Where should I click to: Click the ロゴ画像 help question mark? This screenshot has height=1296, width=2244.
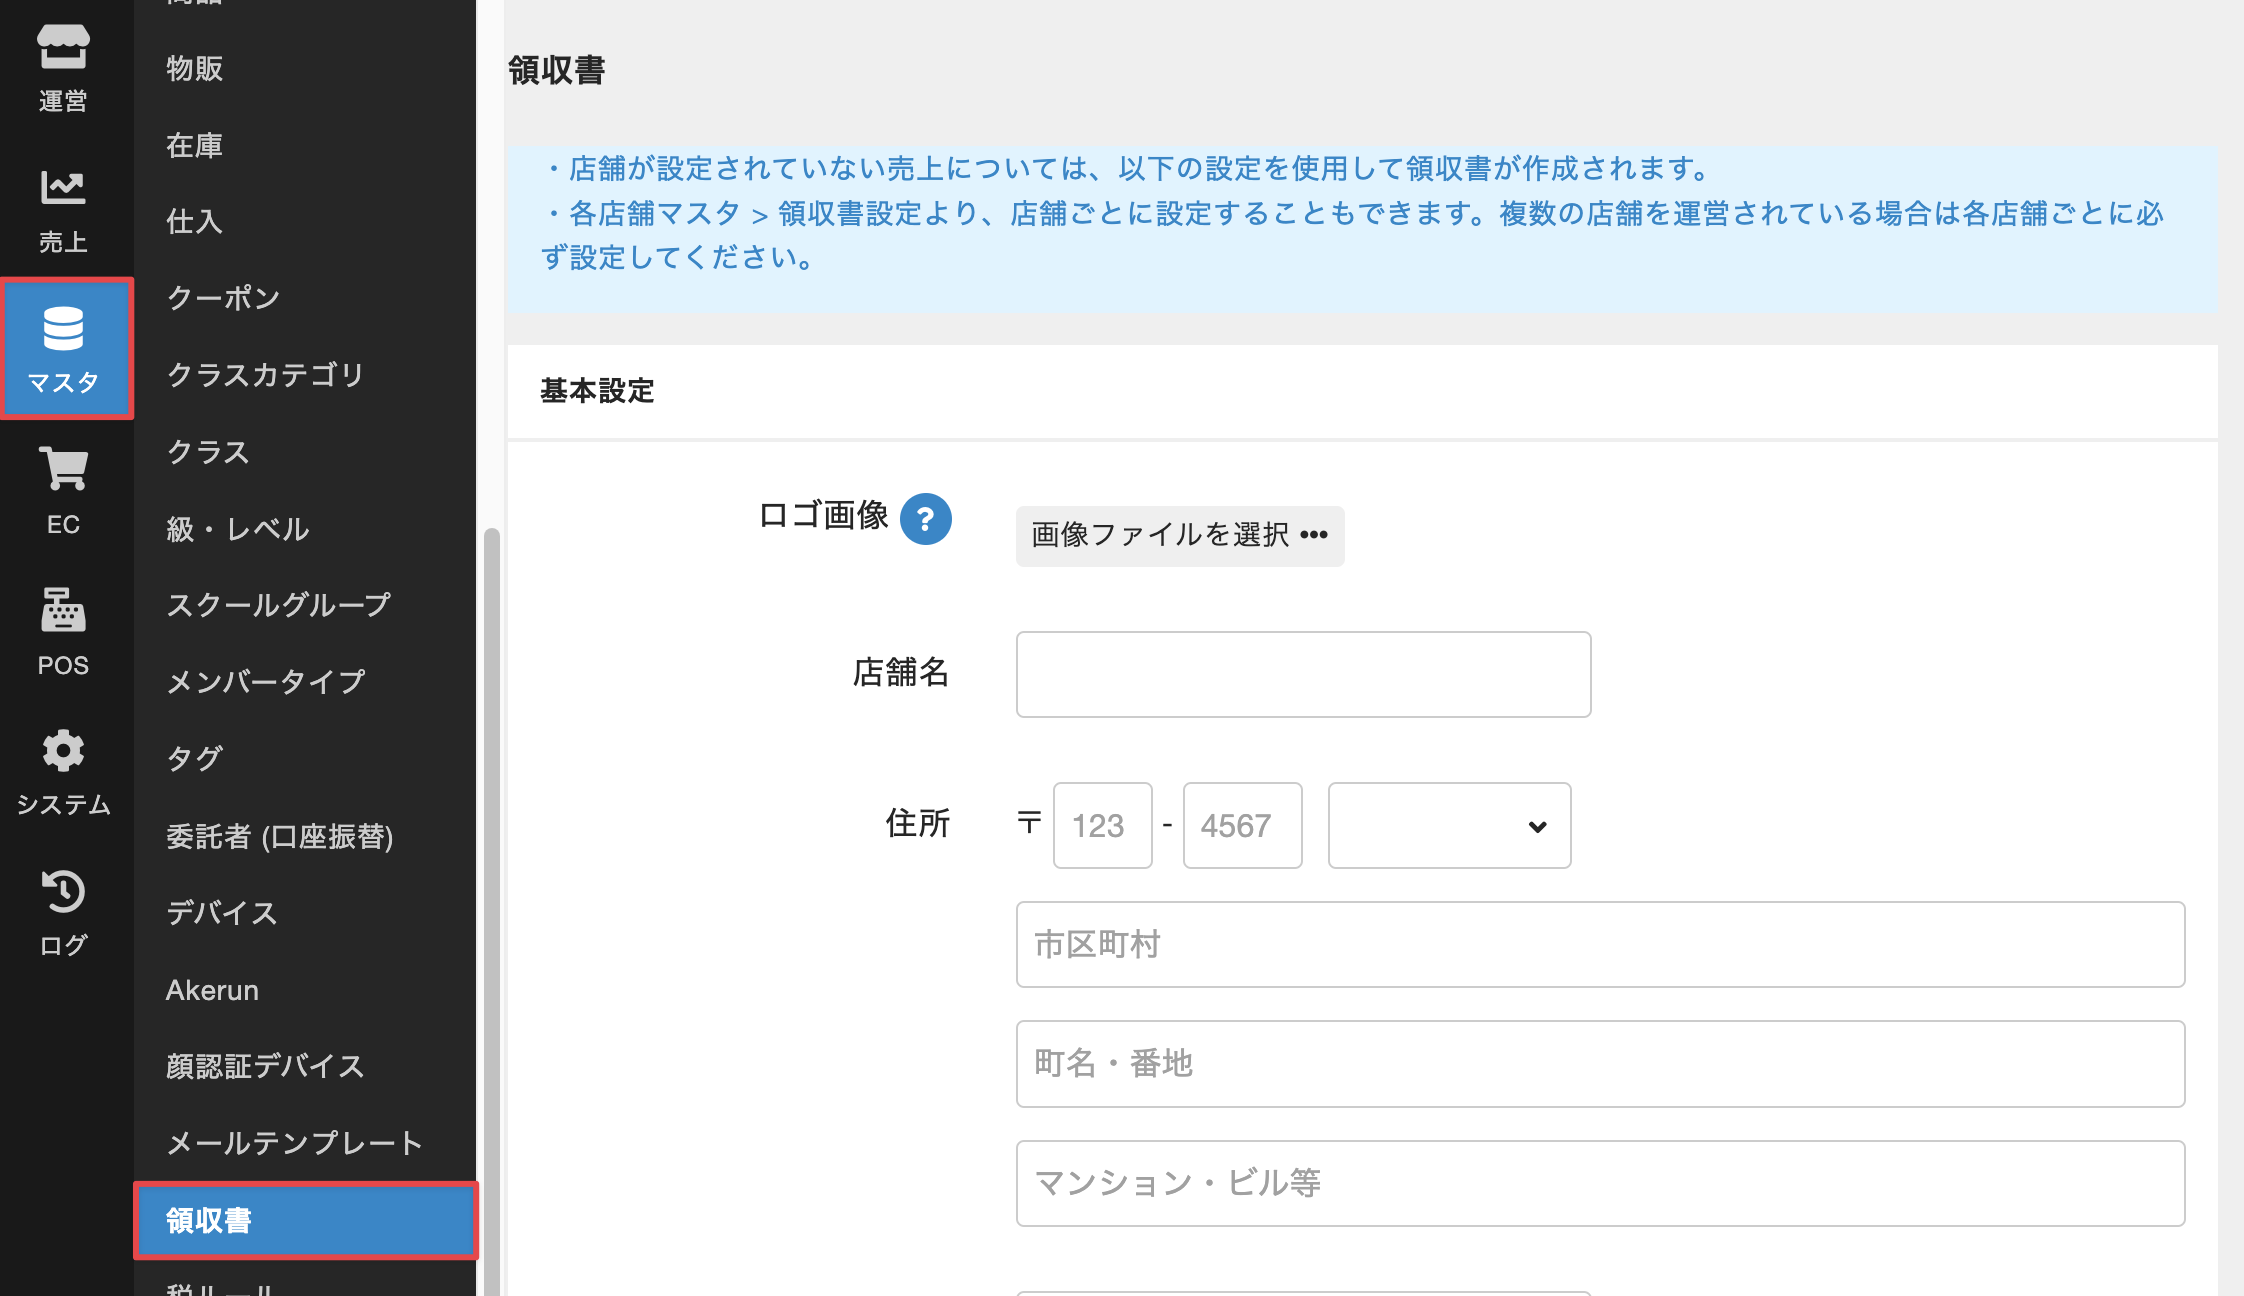[925, 519]
